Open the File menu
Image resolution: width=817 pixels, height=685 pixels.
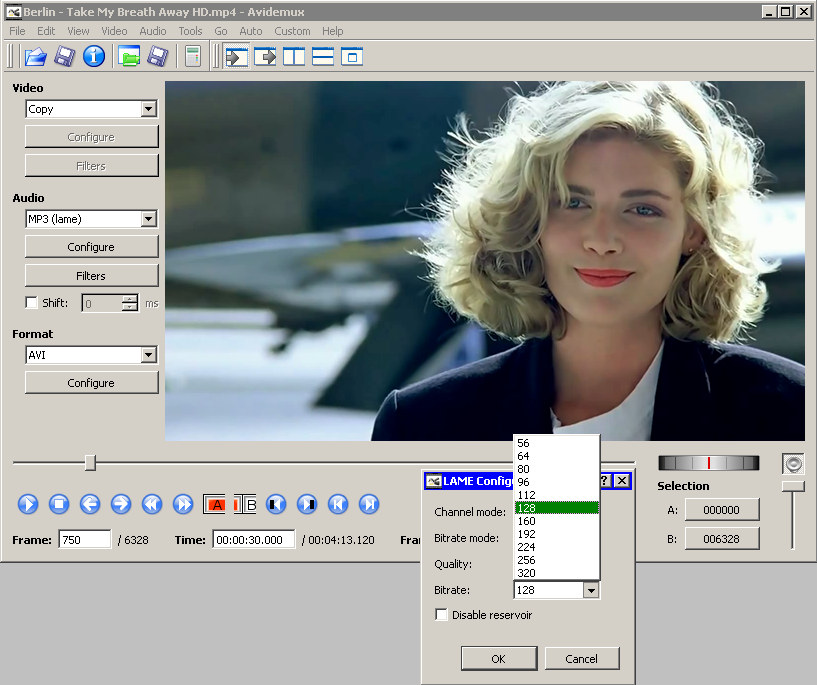tap(17, 31)
